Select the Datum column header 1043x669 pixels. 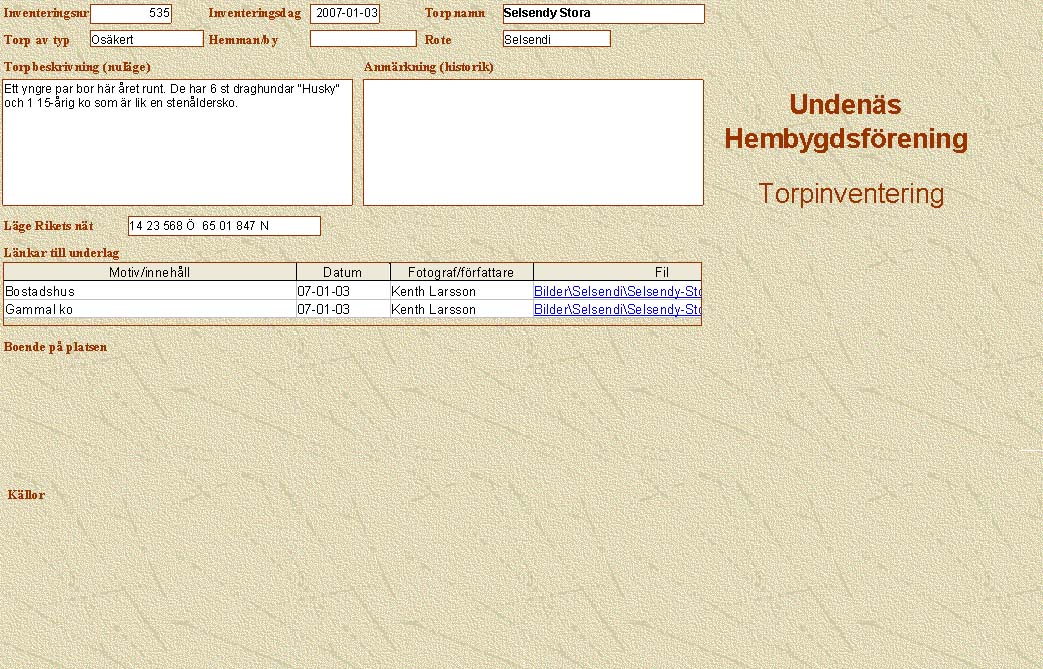pyautogui.click(x=343, y=272)
